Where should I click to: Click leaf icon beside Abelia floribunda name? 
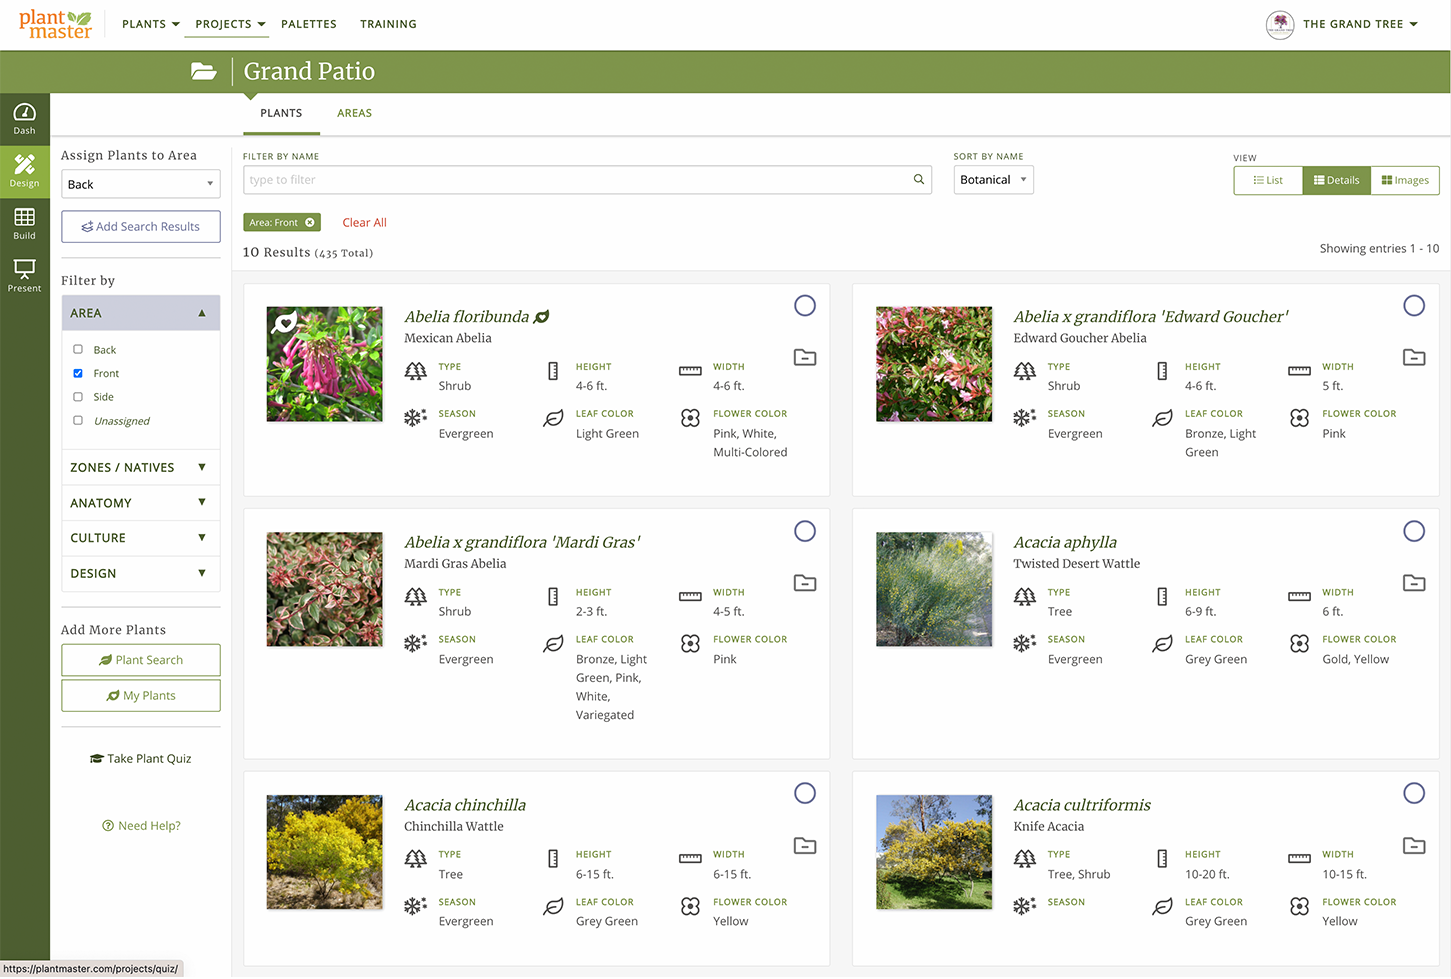(x=542, y=317)
